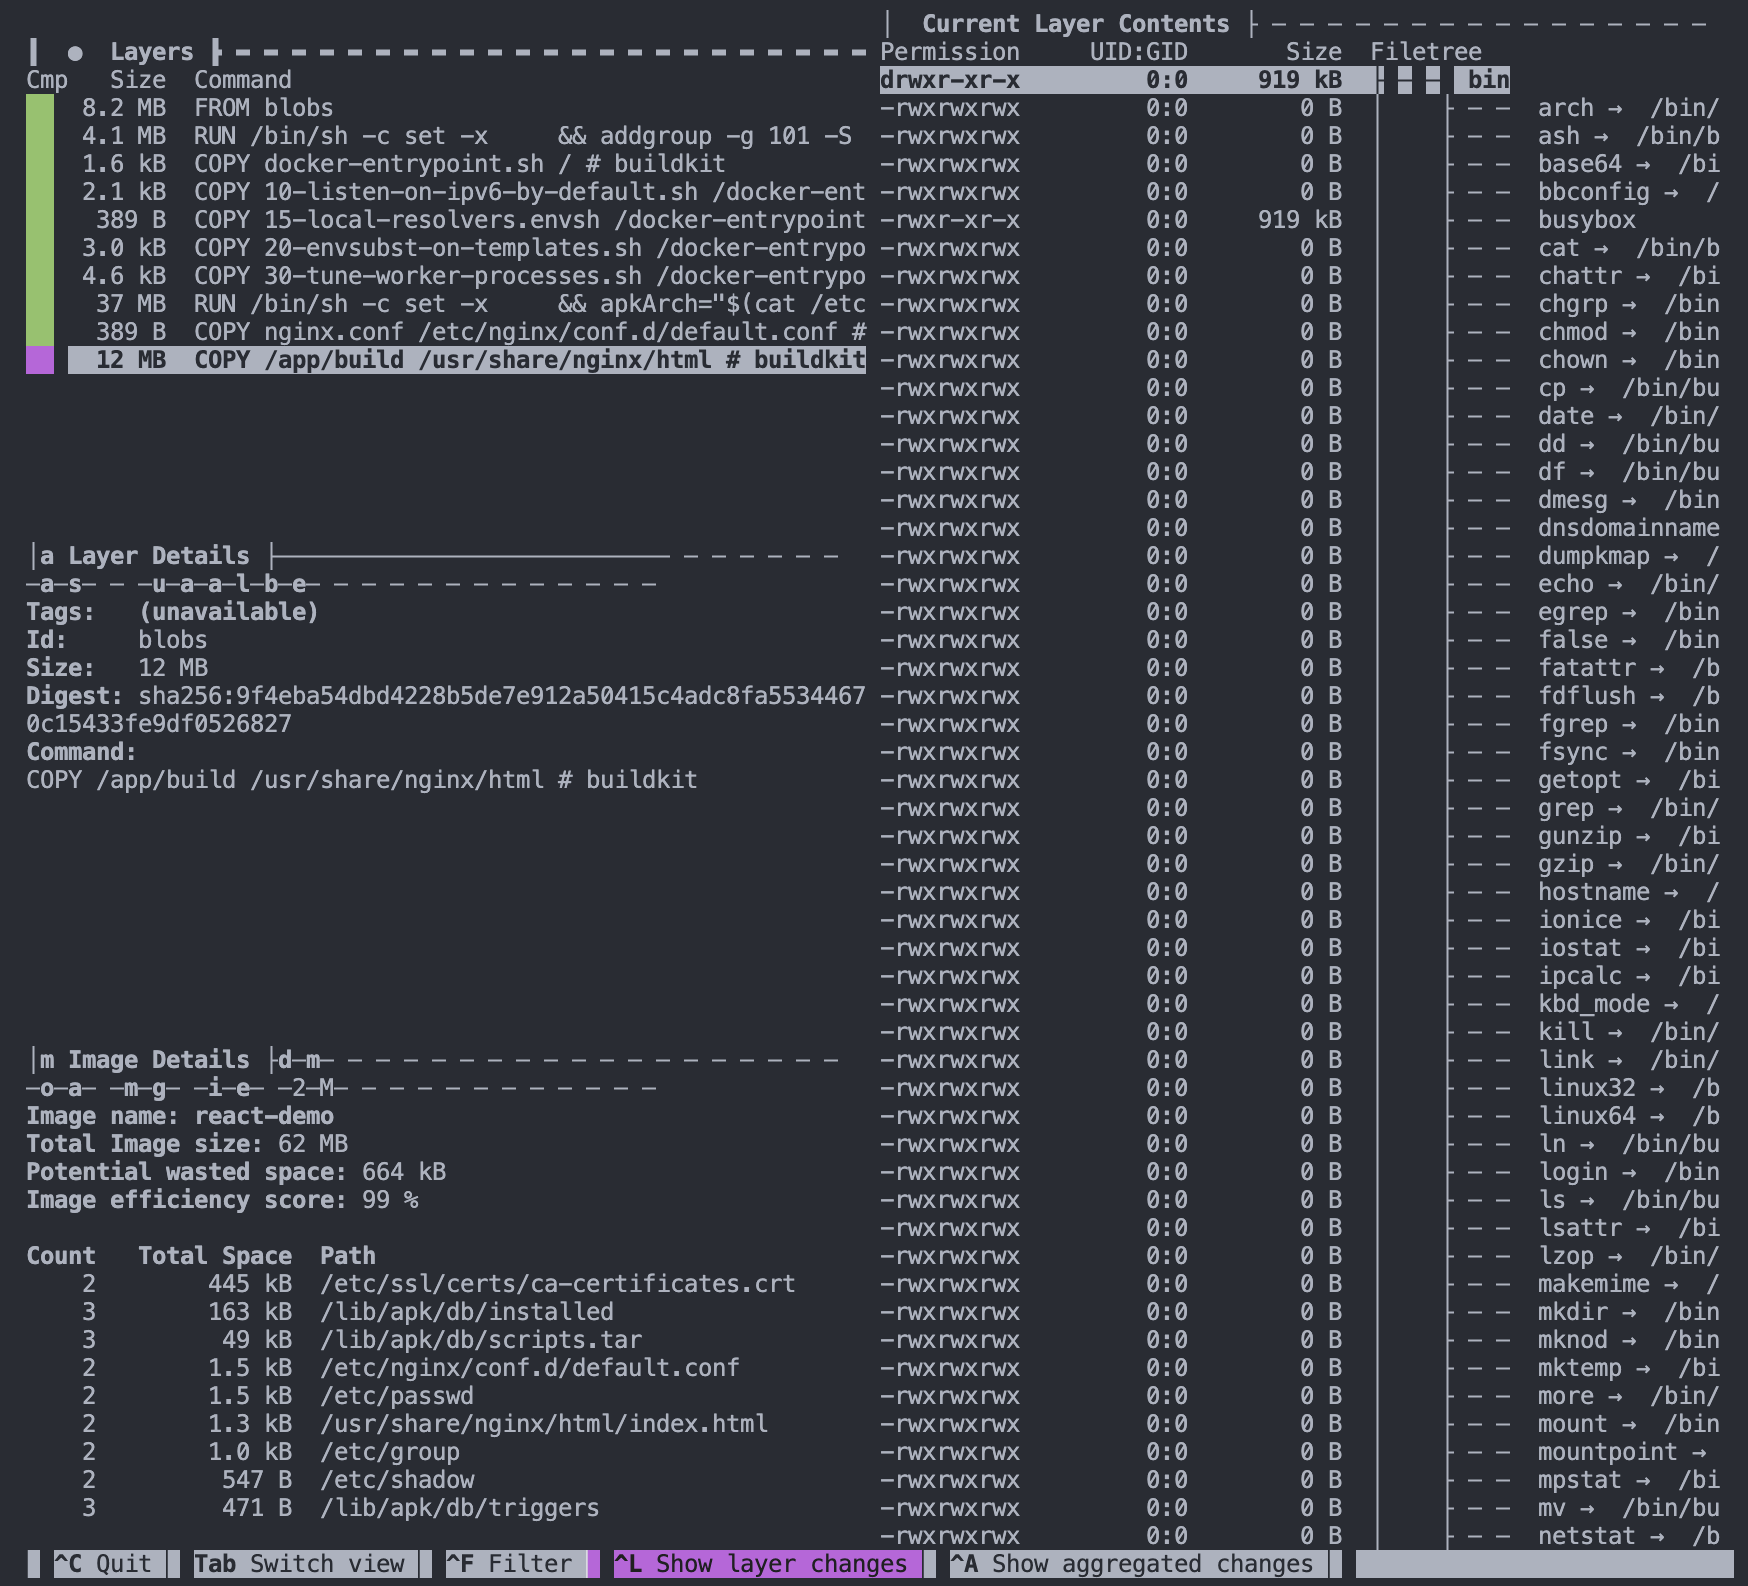
Task: Focus the Current Layer Contents panel header
Action: pyautogui.click(x=1074, y=24)
